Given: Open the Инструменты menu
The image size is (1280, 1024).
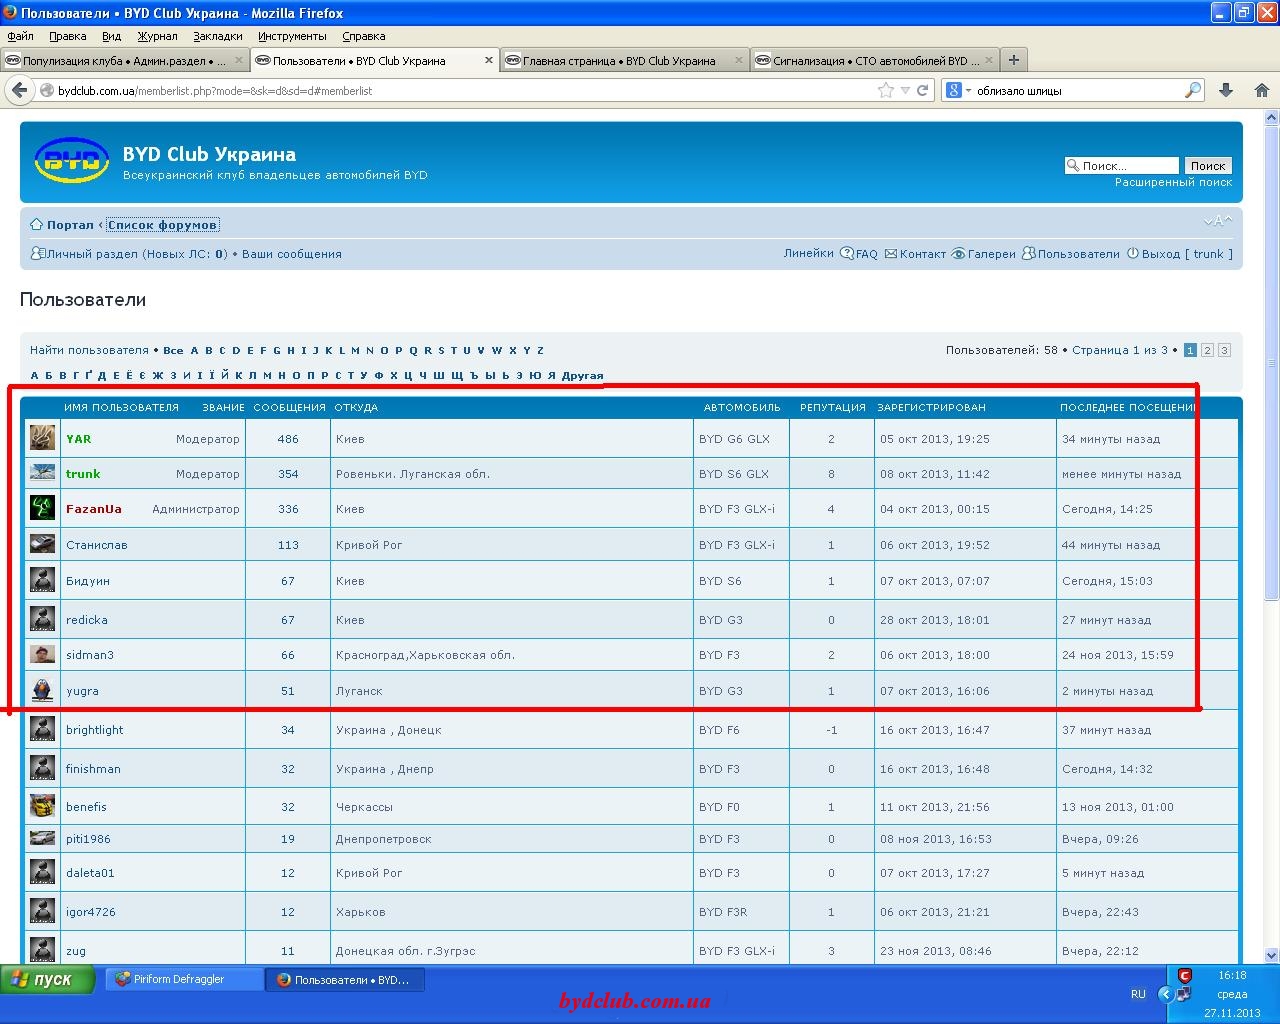Looking at the screenshot, I should [x=292, y=36].
